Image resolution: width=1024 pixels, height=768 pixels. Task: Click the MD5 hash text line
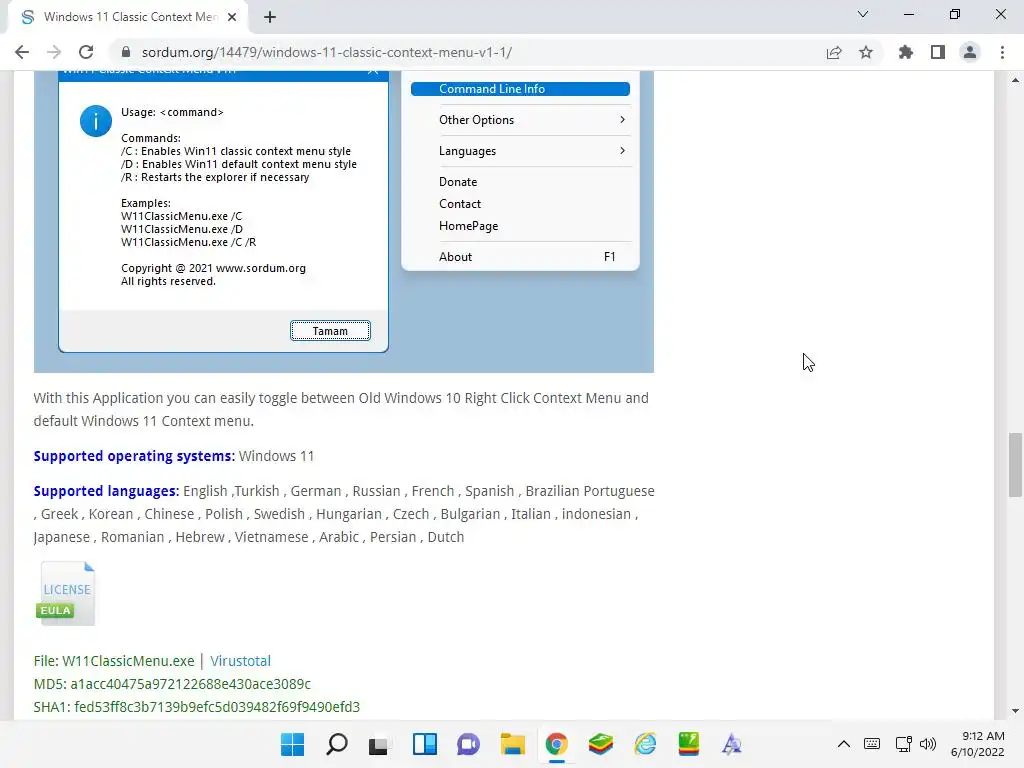172,684
